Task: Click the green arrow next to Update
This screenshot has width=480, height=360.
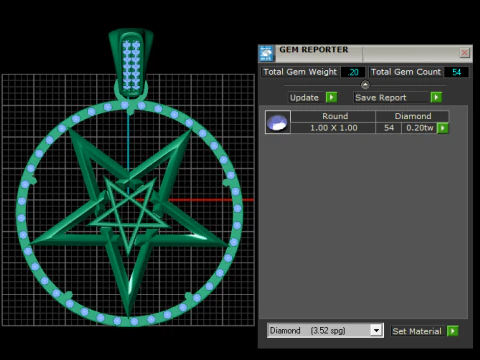Action: pyautogui.click(x=331, y=97)
